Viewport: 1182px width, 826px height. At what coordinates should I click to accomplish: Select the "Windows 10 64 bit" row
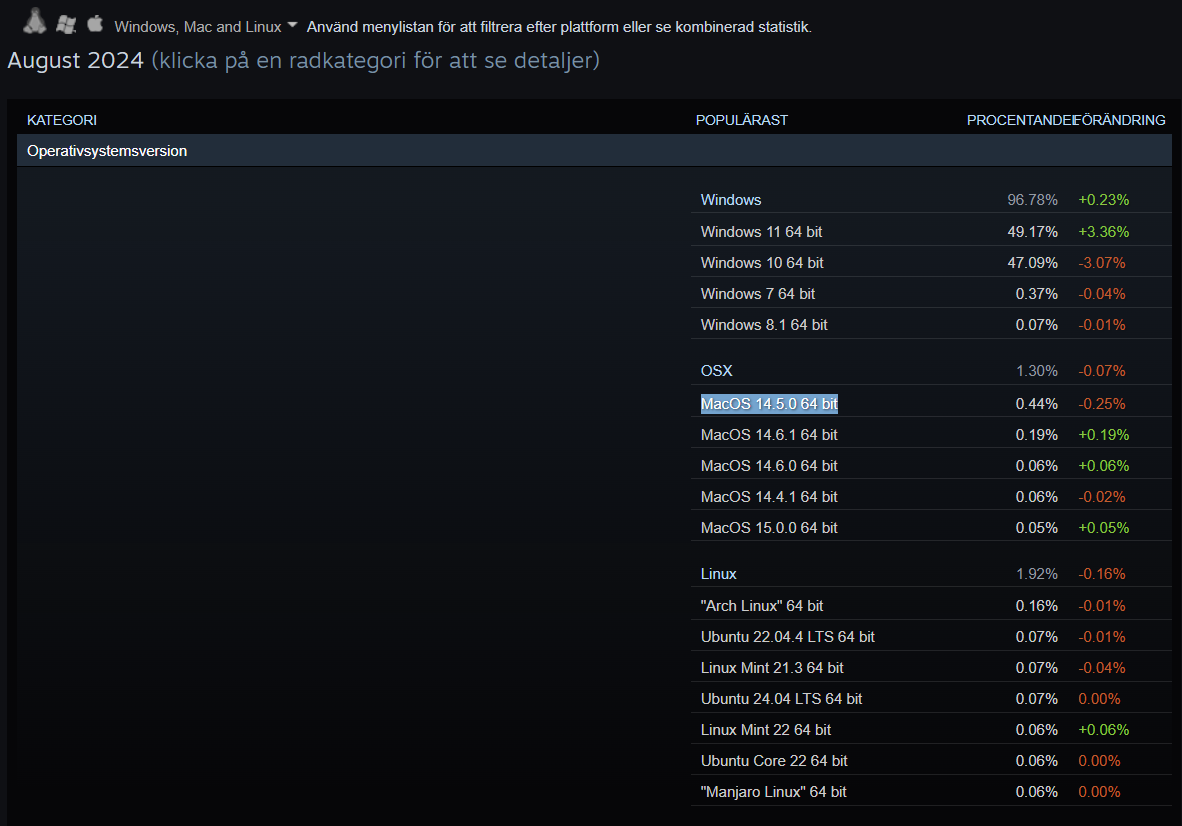[x=766, y=262]
